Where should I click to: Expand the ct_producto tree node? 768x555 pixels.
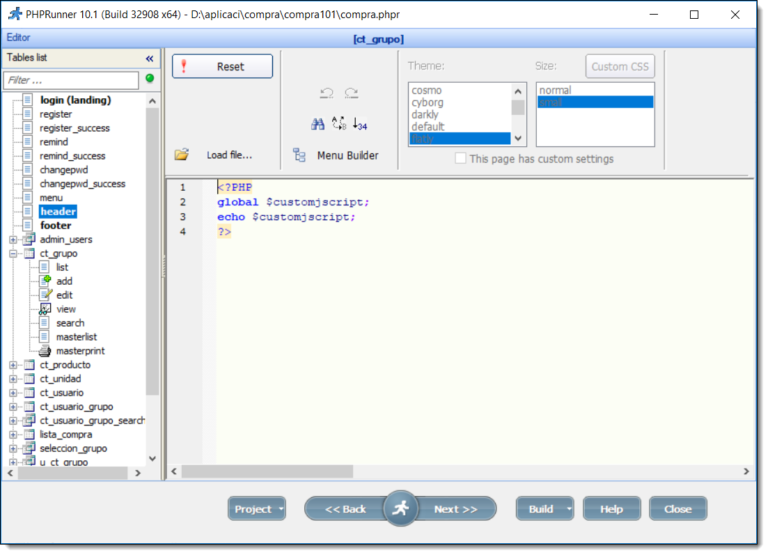13,365
